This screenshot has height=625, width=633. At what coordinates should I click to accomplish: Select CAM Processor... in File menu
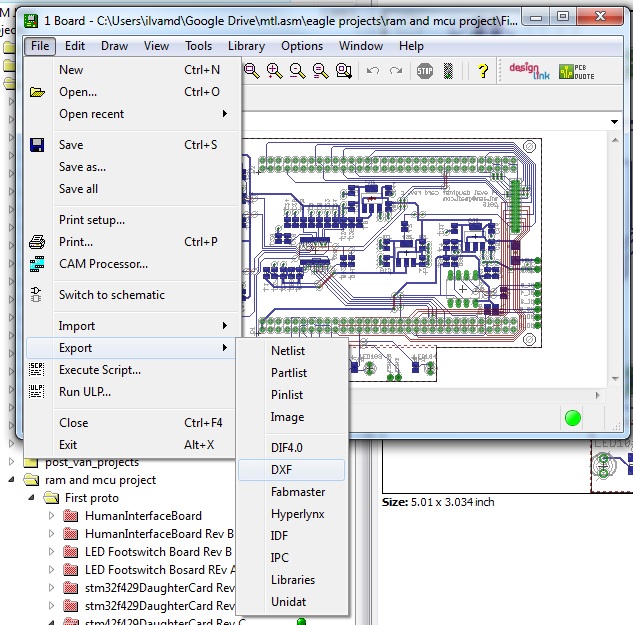pos(103,264)
